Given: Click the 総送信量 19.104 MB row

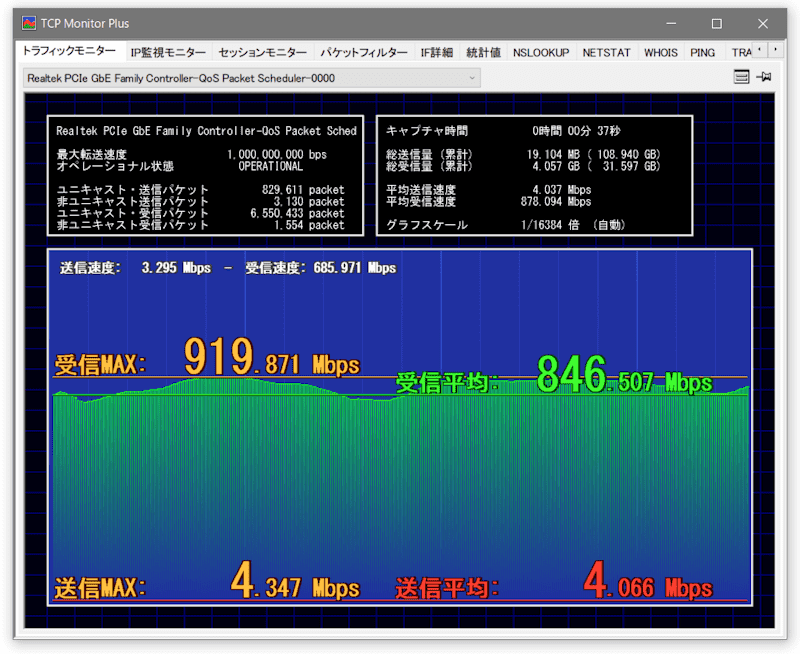Looking at the screenshot, I should point(523,154).
